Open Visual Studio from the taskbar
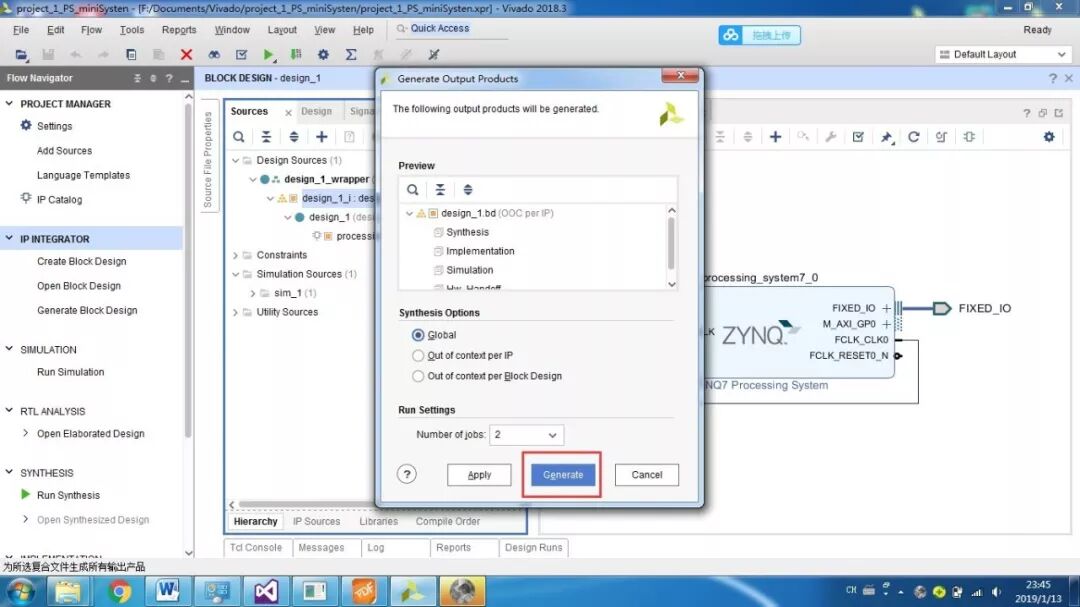Image resolution: width=1080 pixels, height=607 pixels. [x=265, y=591]
